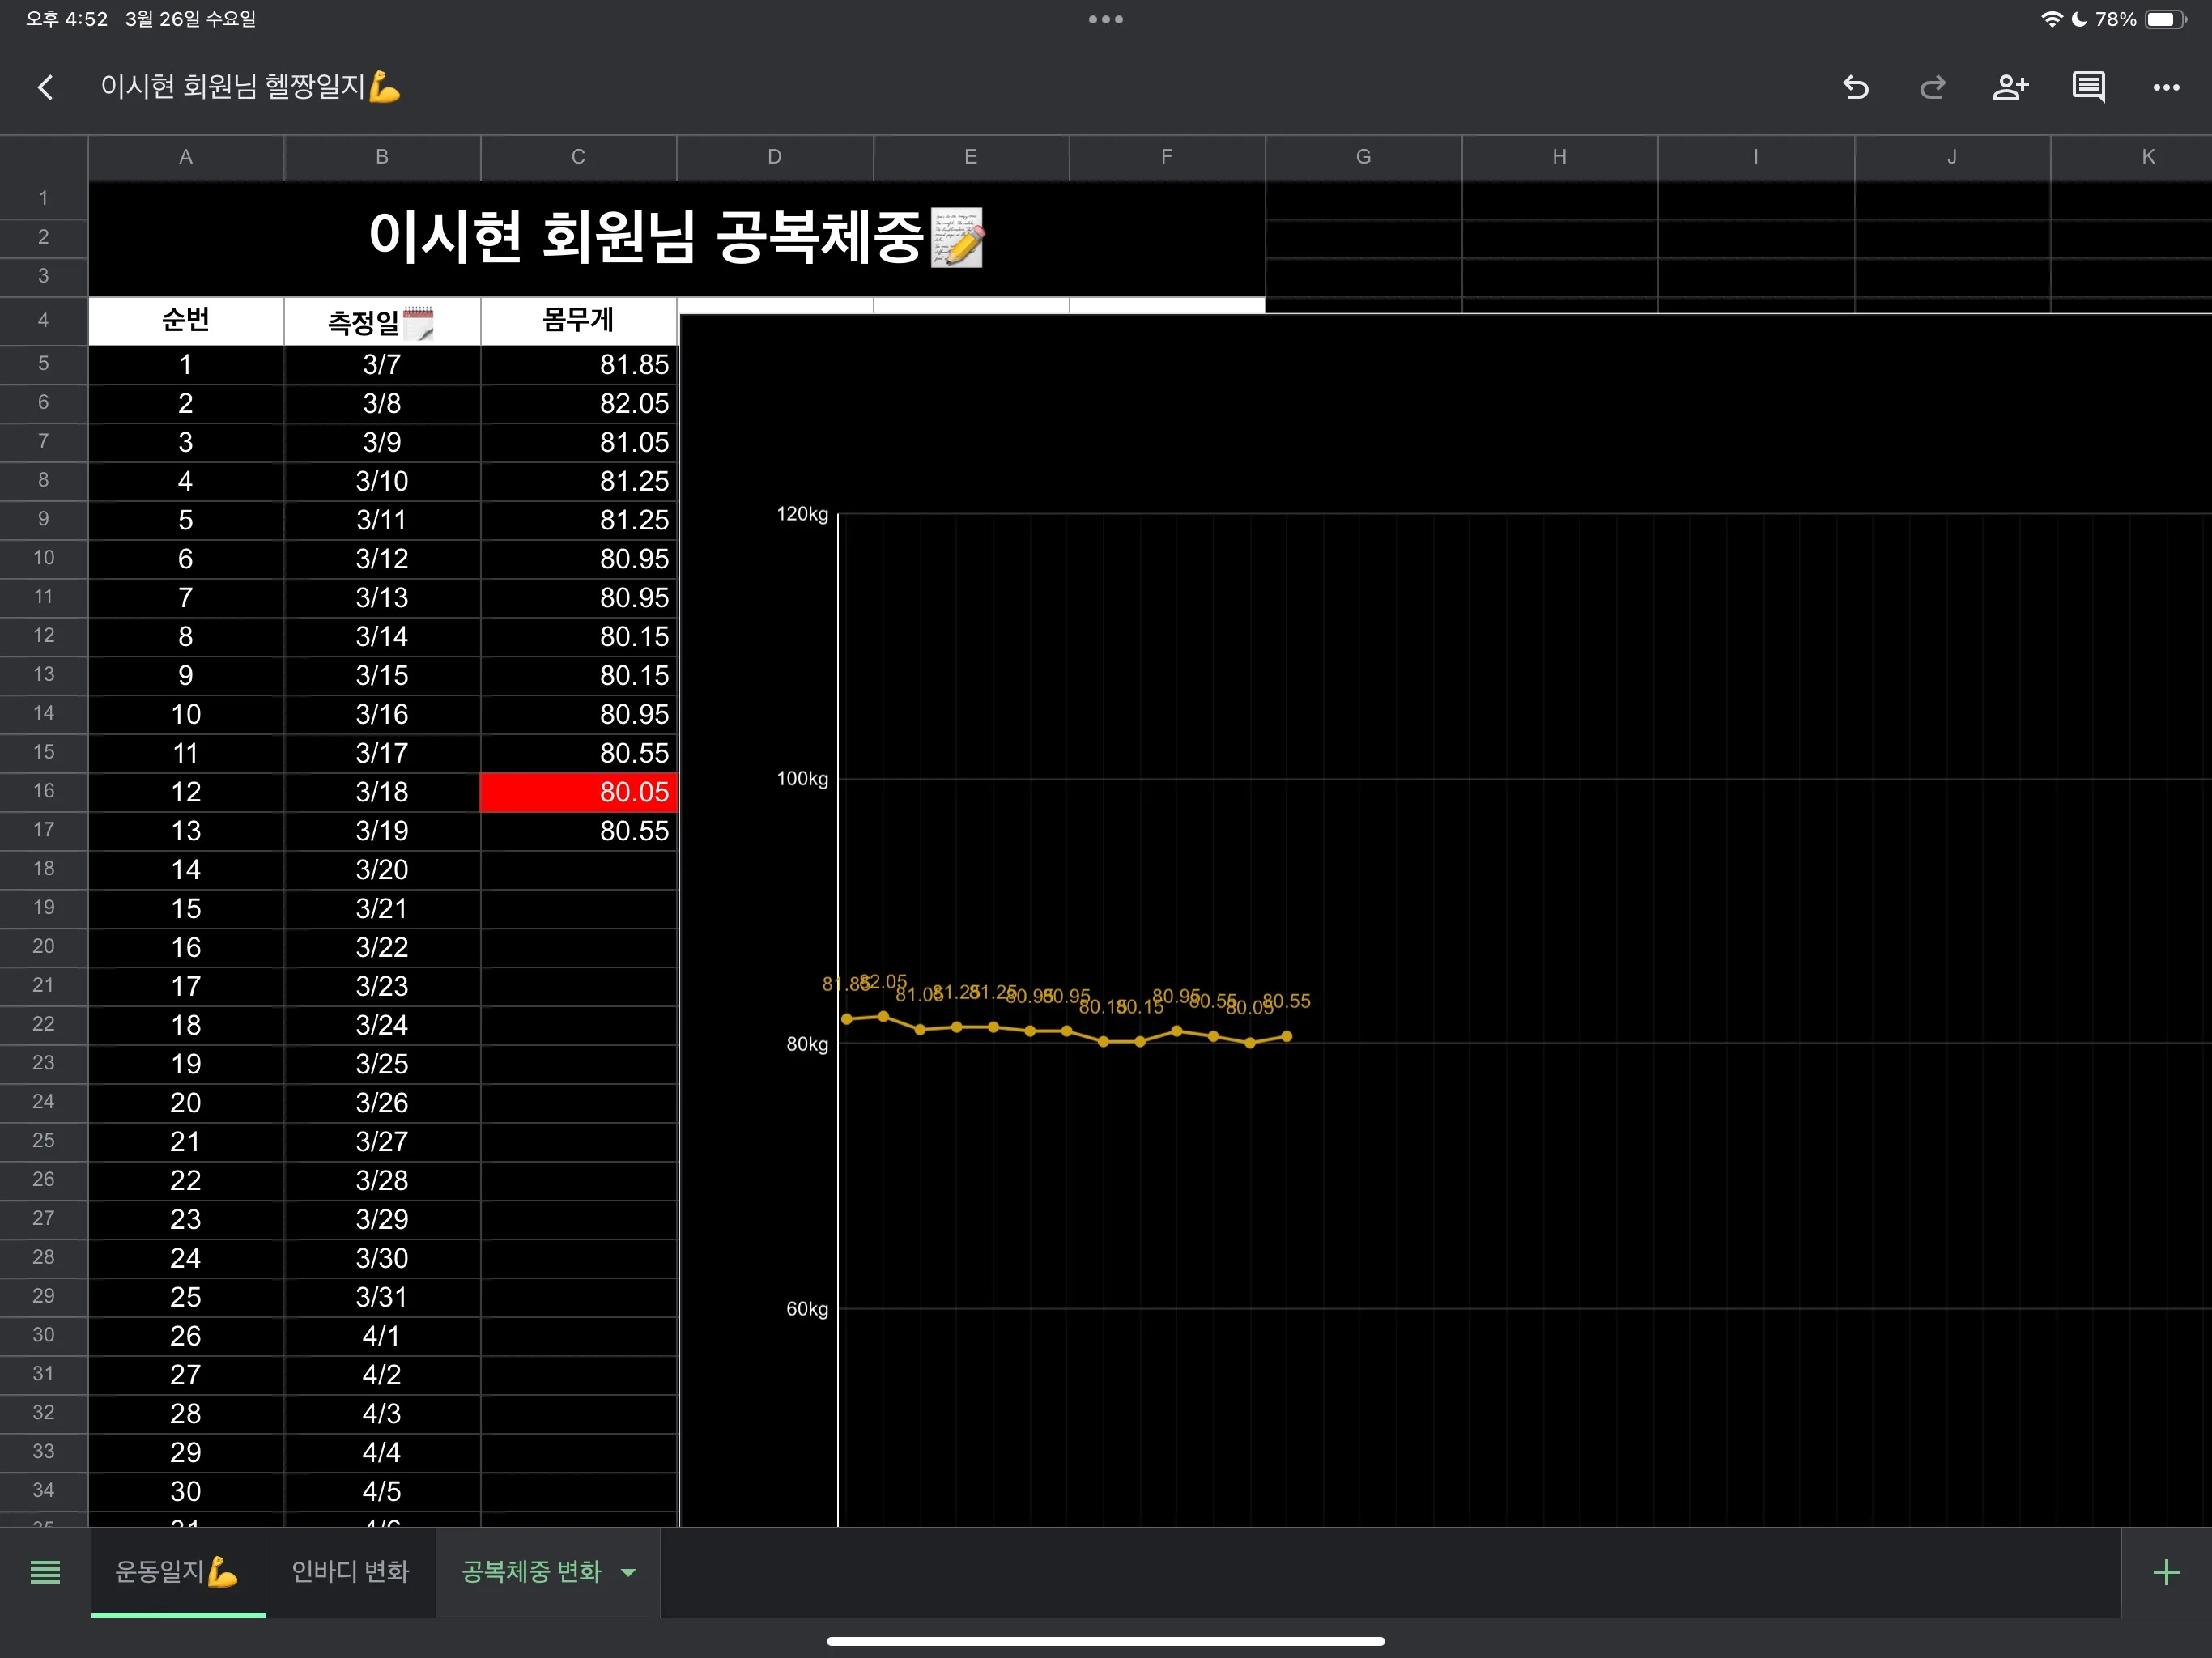2212x1658 pixels.
Task: Tap the back arrow to exit the spreadsheet
Action: click(x=45, y=87)
